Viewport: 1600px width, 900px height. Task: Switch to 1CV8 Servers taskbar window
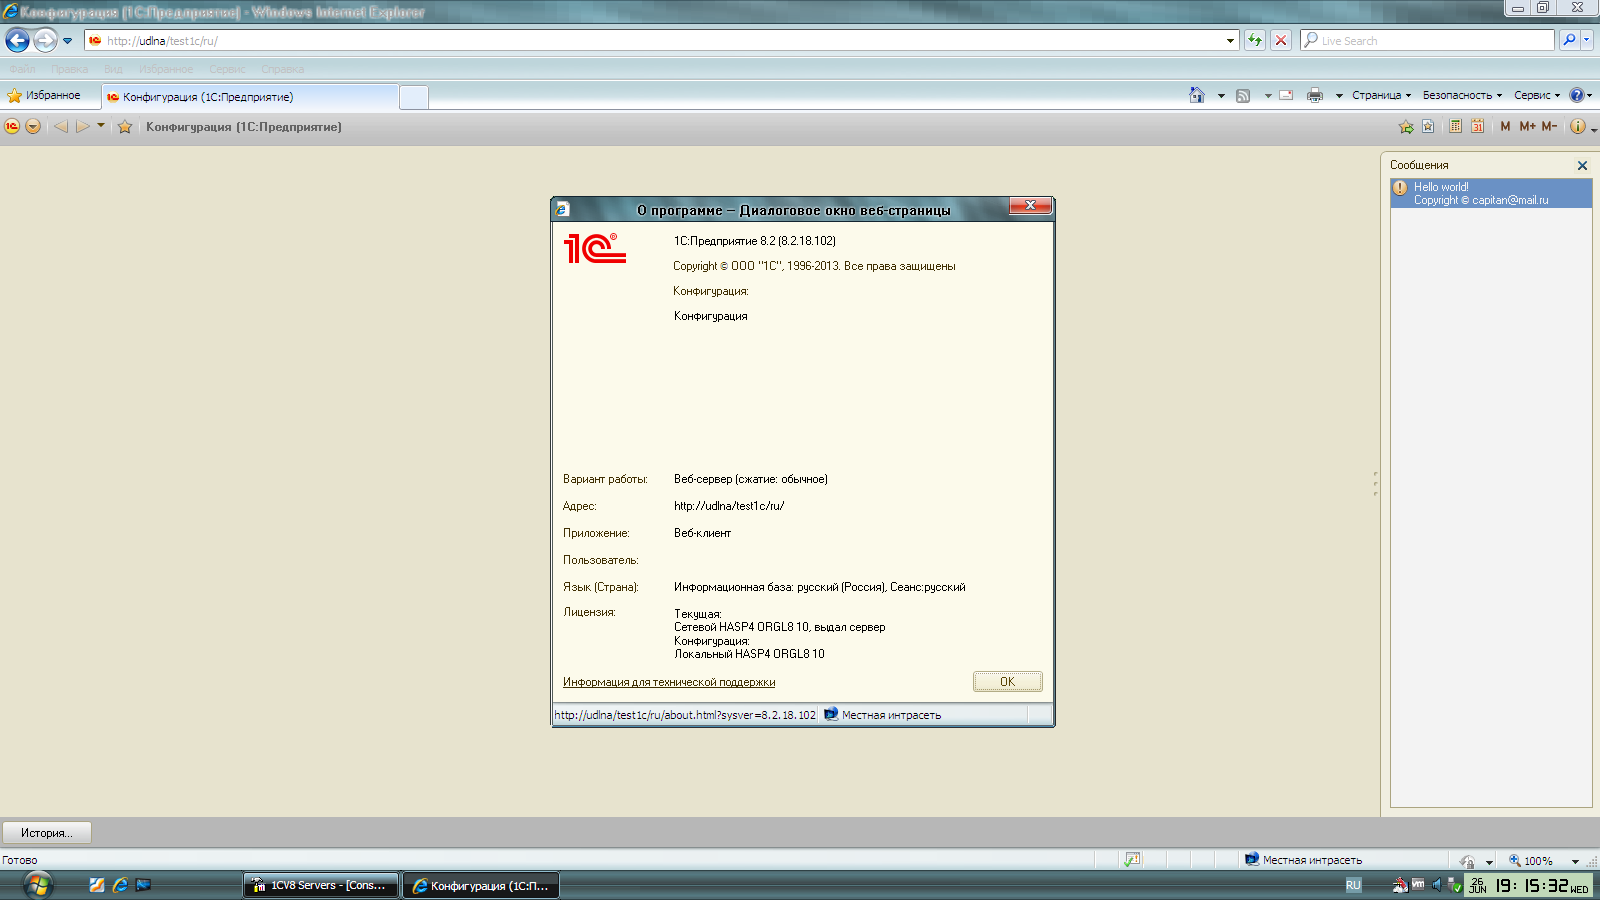(321, 885)
